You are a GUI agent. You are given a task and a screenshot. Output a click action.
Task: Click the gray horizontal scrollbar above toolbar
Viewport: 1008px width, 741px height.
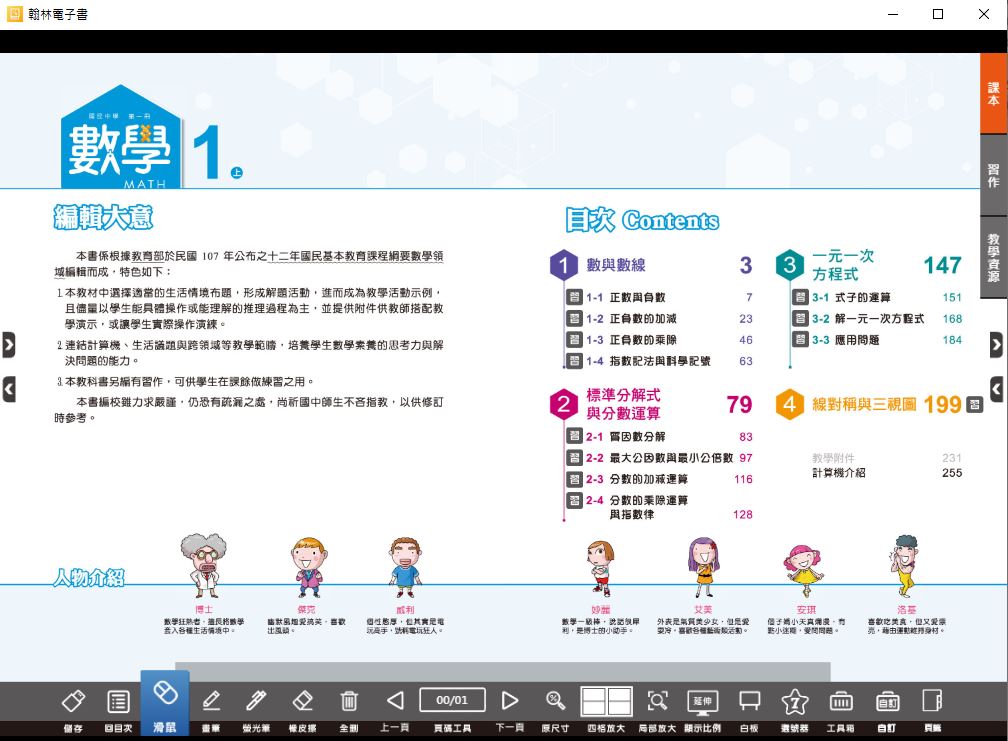coord(503,672)
